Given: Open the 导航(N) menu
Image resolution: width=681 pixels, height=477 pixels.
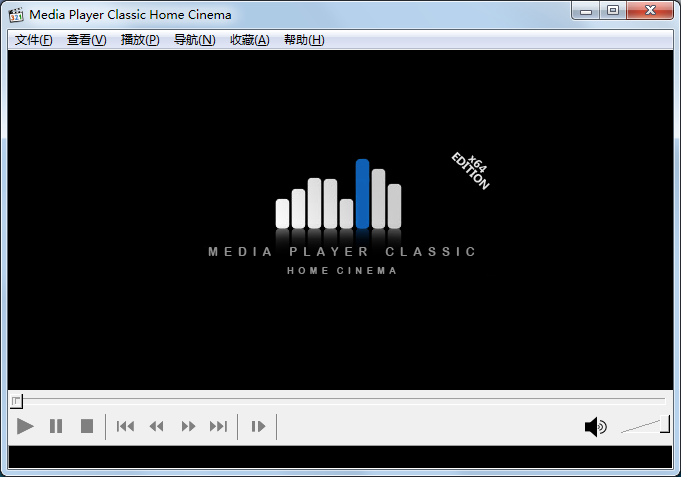Looking at the screenshot, I should (x=194, y=40).
